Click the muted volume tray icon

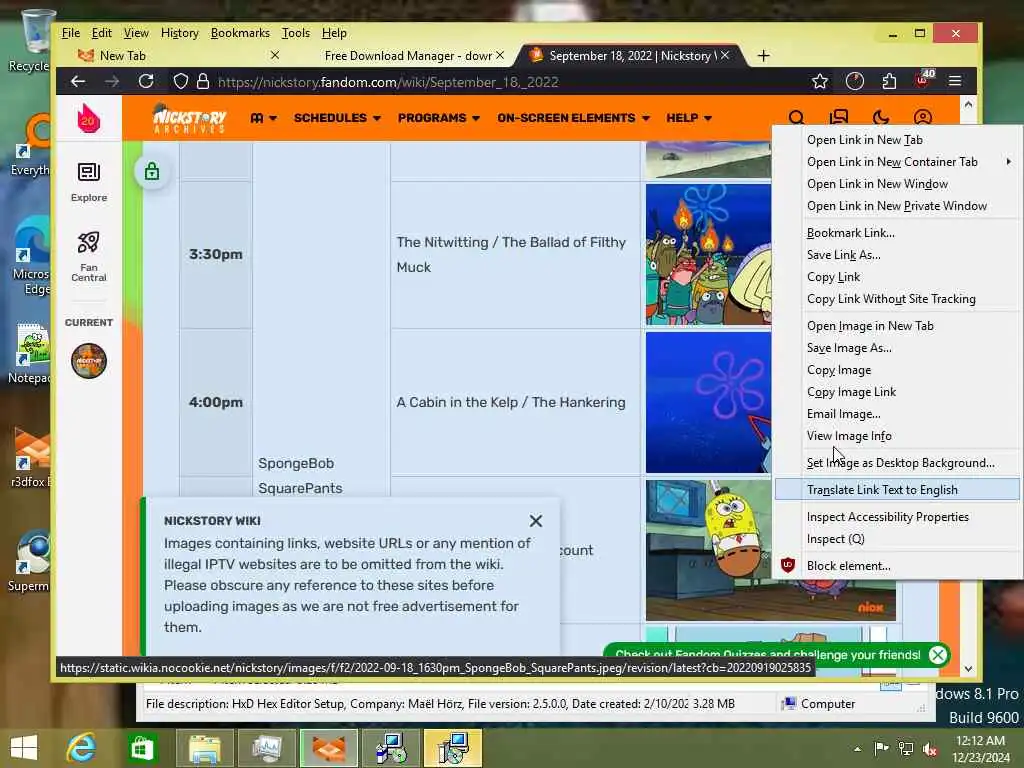(929, 749)
